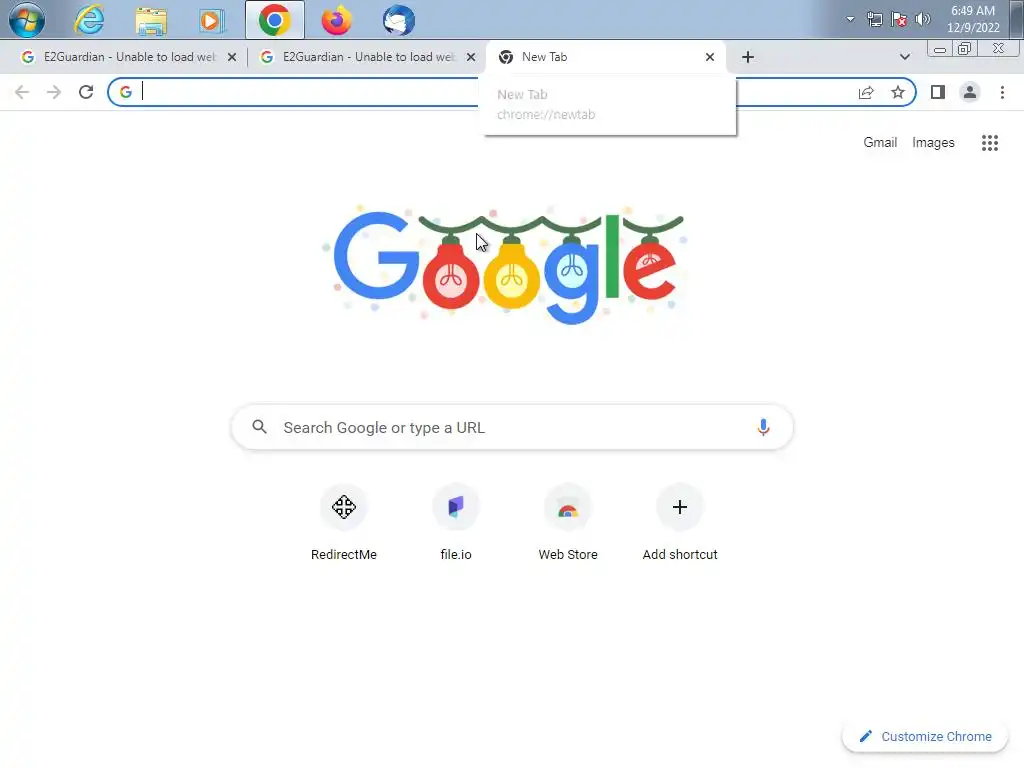Image resolution: width=1024 pixels, height=768 pixels.
Task: Click the Add shortcut button
Action: (x=680, y=523)
